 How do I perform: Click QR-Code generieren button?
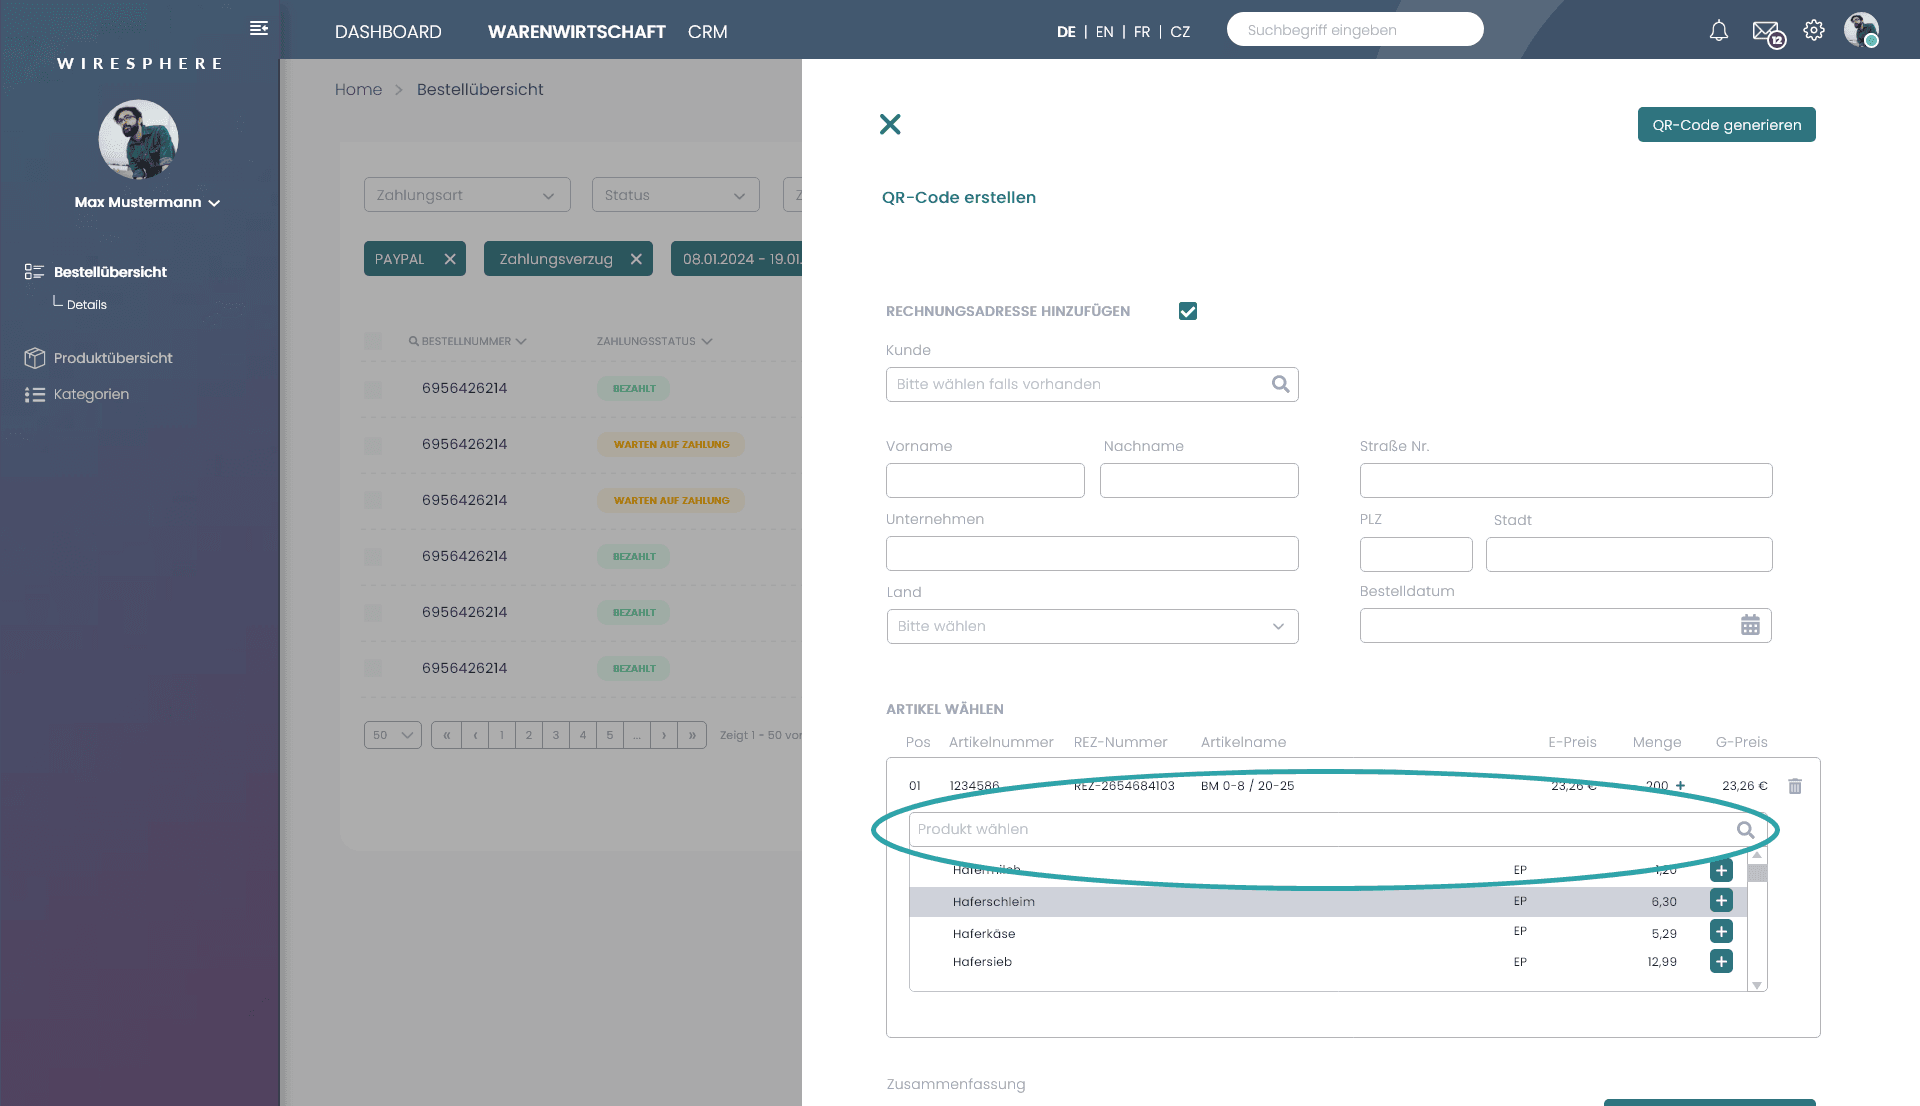click(x=1726, y=125)
